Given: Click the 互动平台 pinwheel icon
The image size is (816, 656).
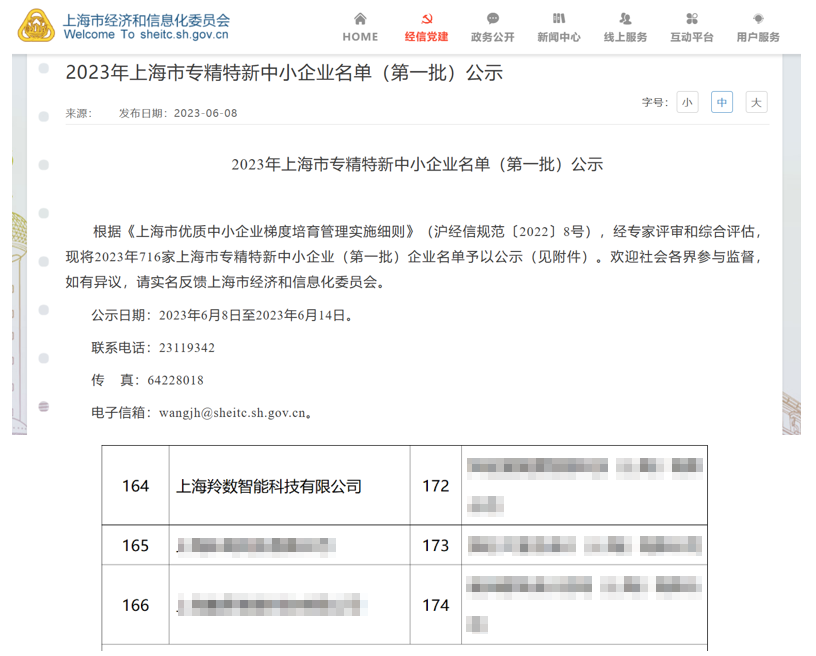Looking at the screenshot, I should click(691, 17).
